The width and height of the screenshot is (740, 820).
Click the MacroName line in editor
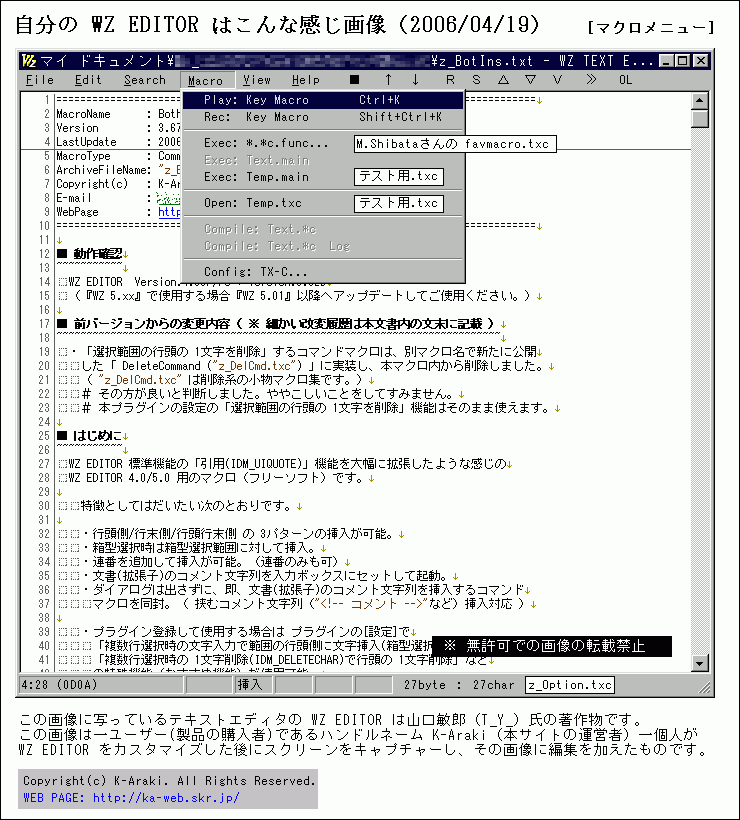point(118,114)
